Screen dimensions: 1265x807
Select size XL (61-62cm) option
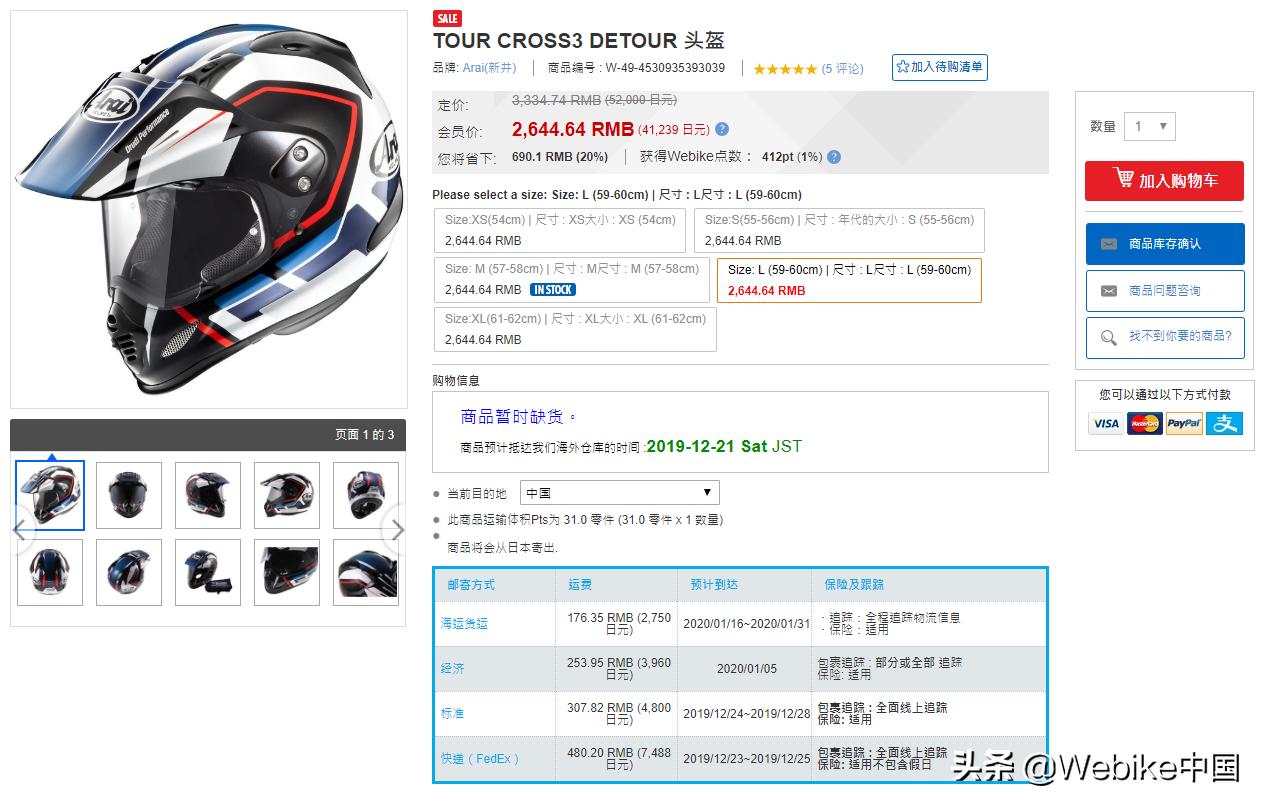[x=576, y=329]
